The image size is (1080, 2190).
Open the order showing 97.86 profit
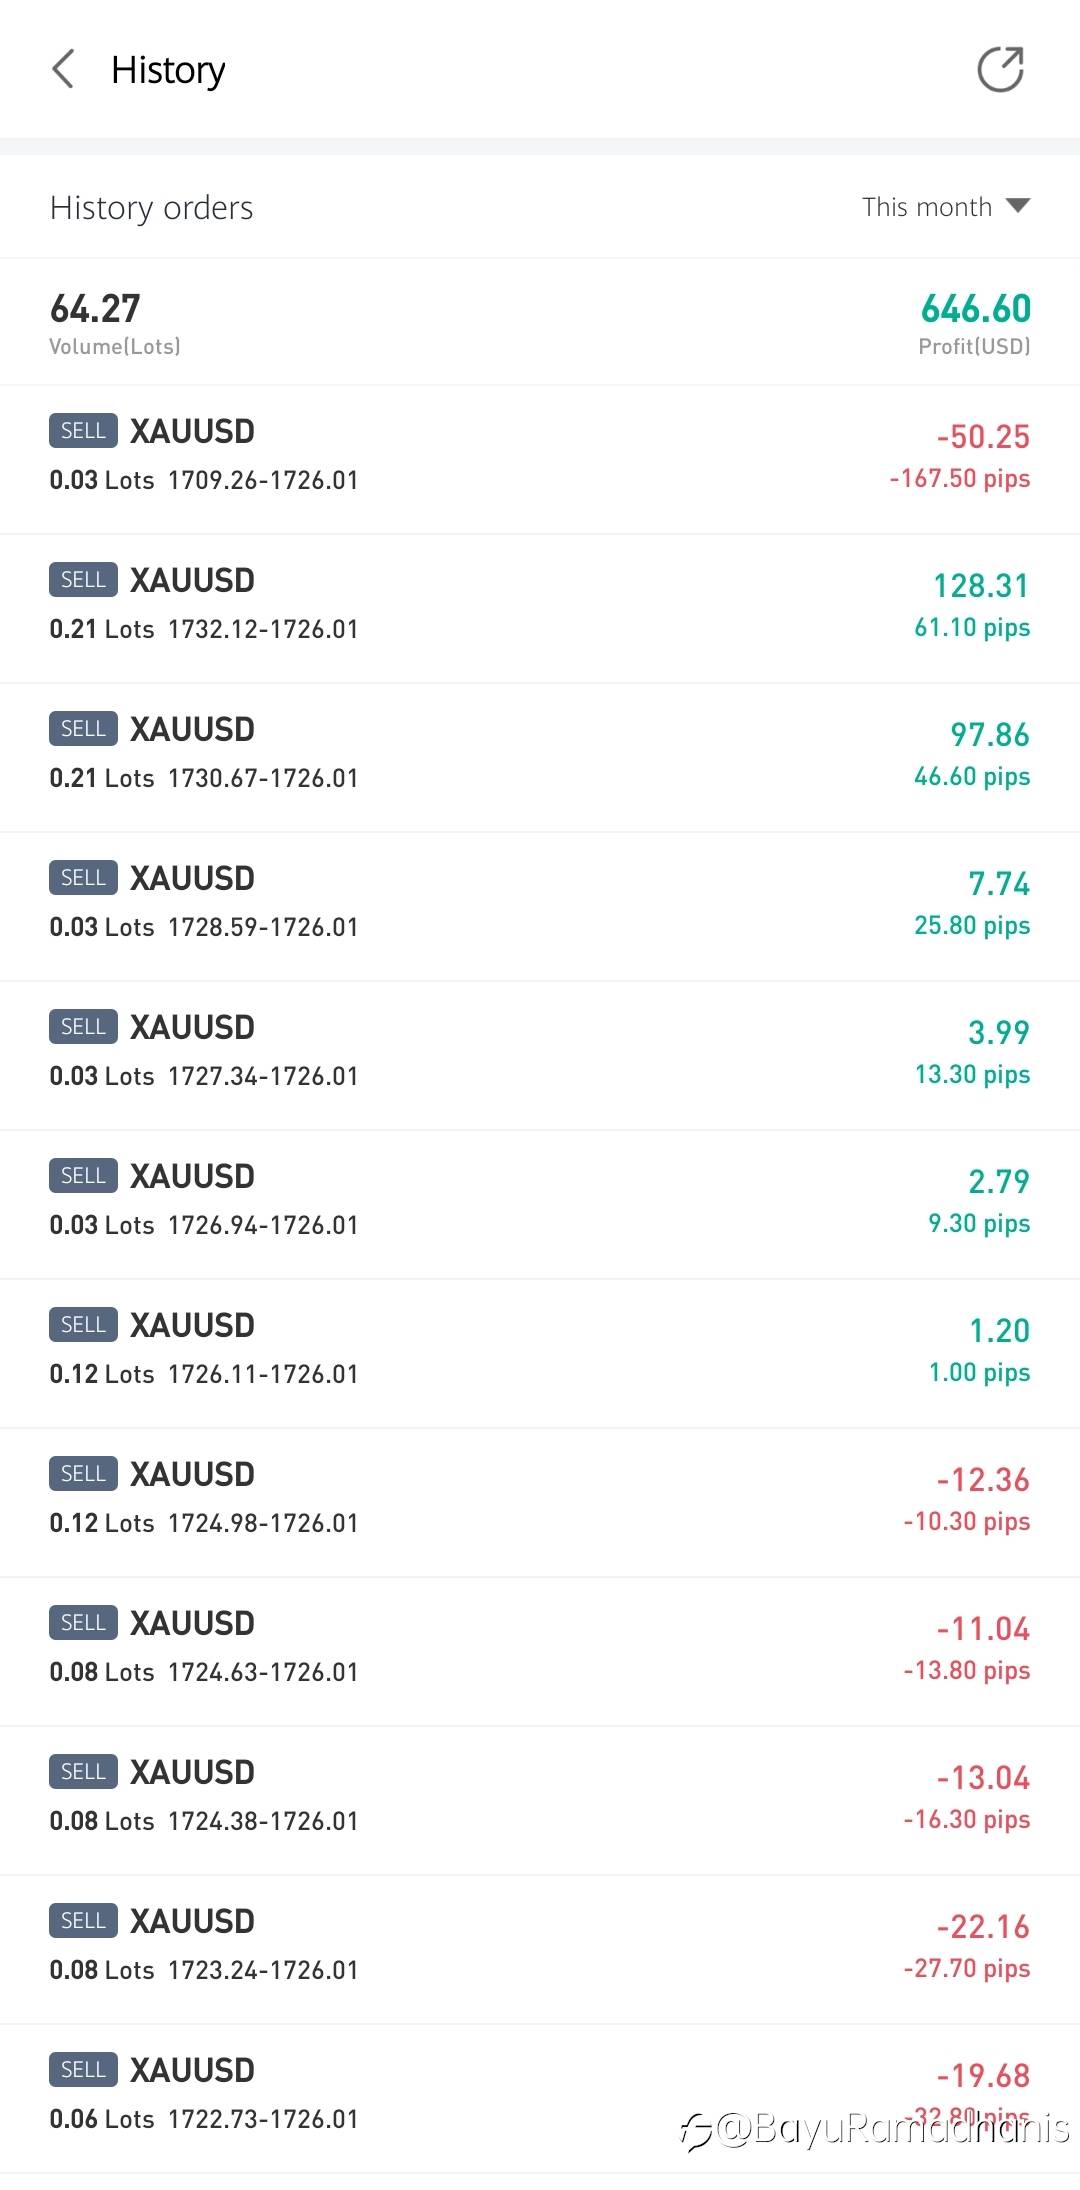(x=540, y=756)
